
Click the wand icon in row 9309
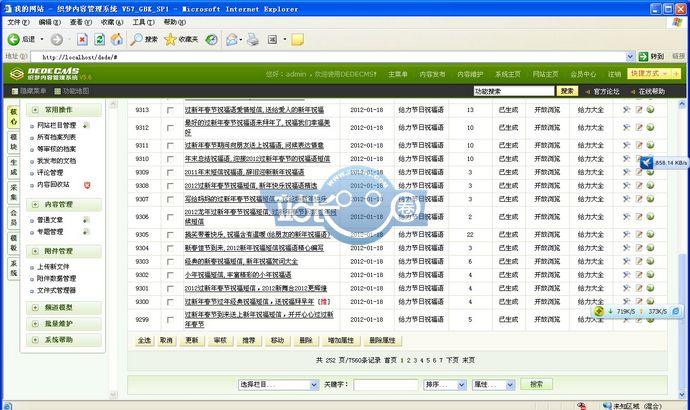pyautogui.click(x=626, y=172)
